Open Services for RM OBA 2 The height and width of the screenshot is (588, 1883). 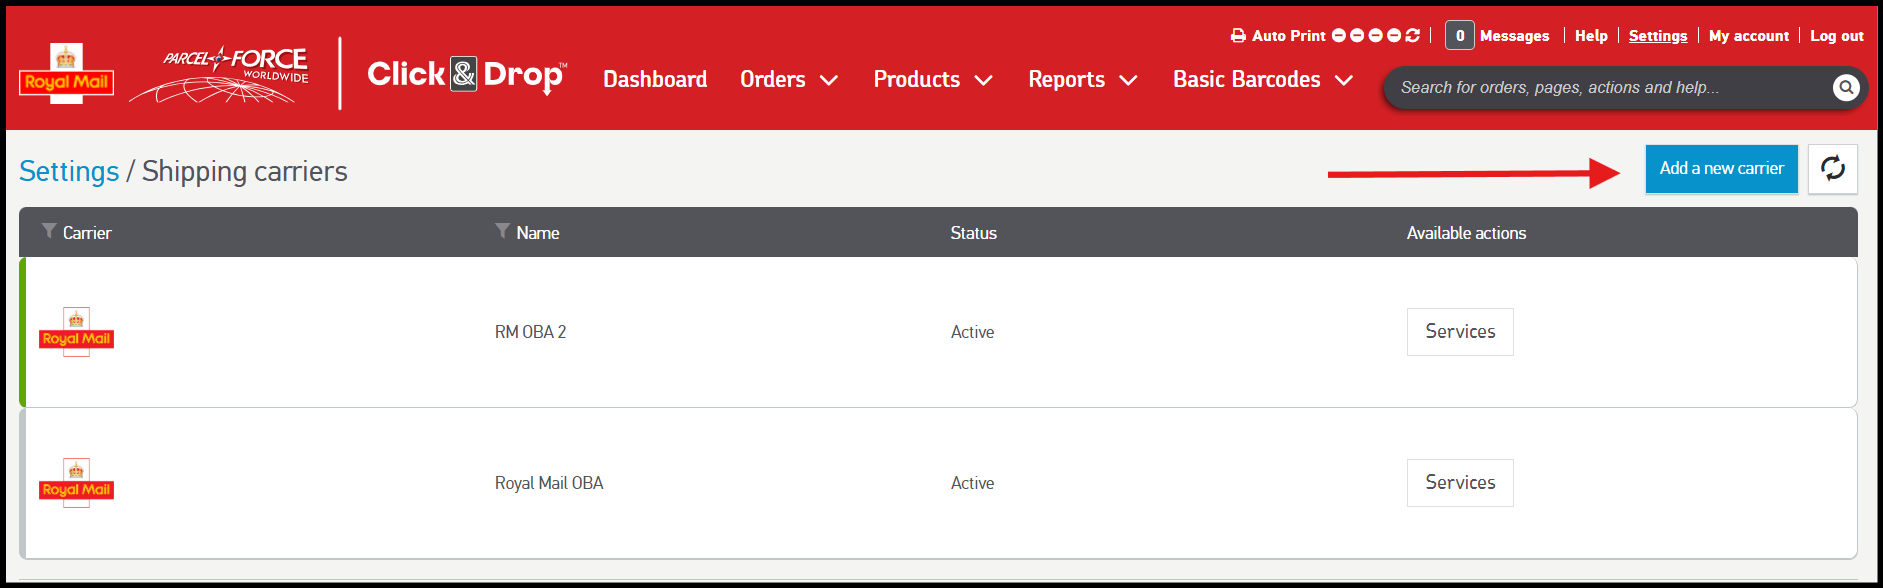(x=1459, y=332)
